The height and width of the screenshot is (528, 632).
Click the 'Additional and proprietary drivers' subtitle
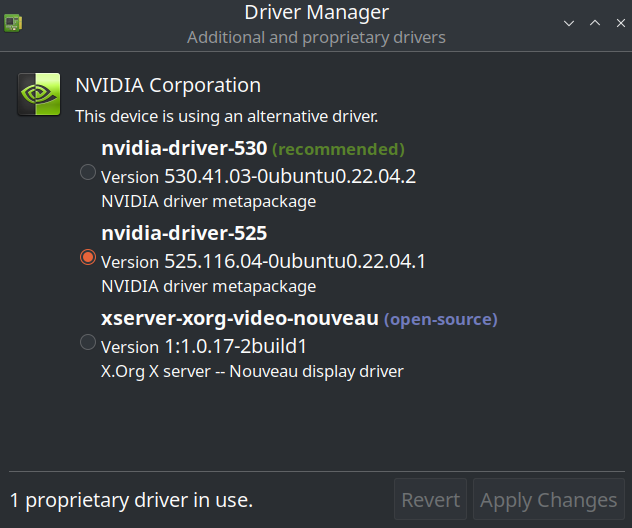point(316,37)
